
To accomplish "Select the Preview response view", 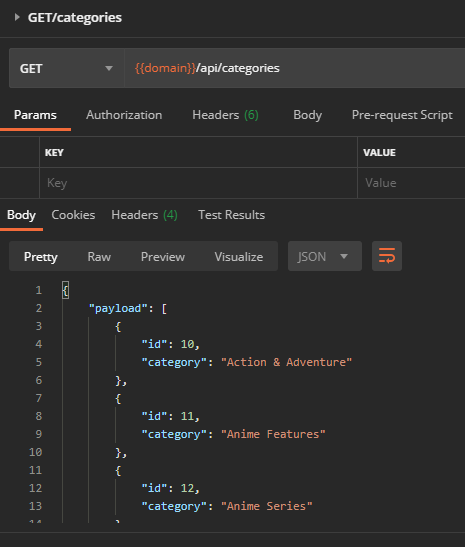I will (x=163, y=257).
